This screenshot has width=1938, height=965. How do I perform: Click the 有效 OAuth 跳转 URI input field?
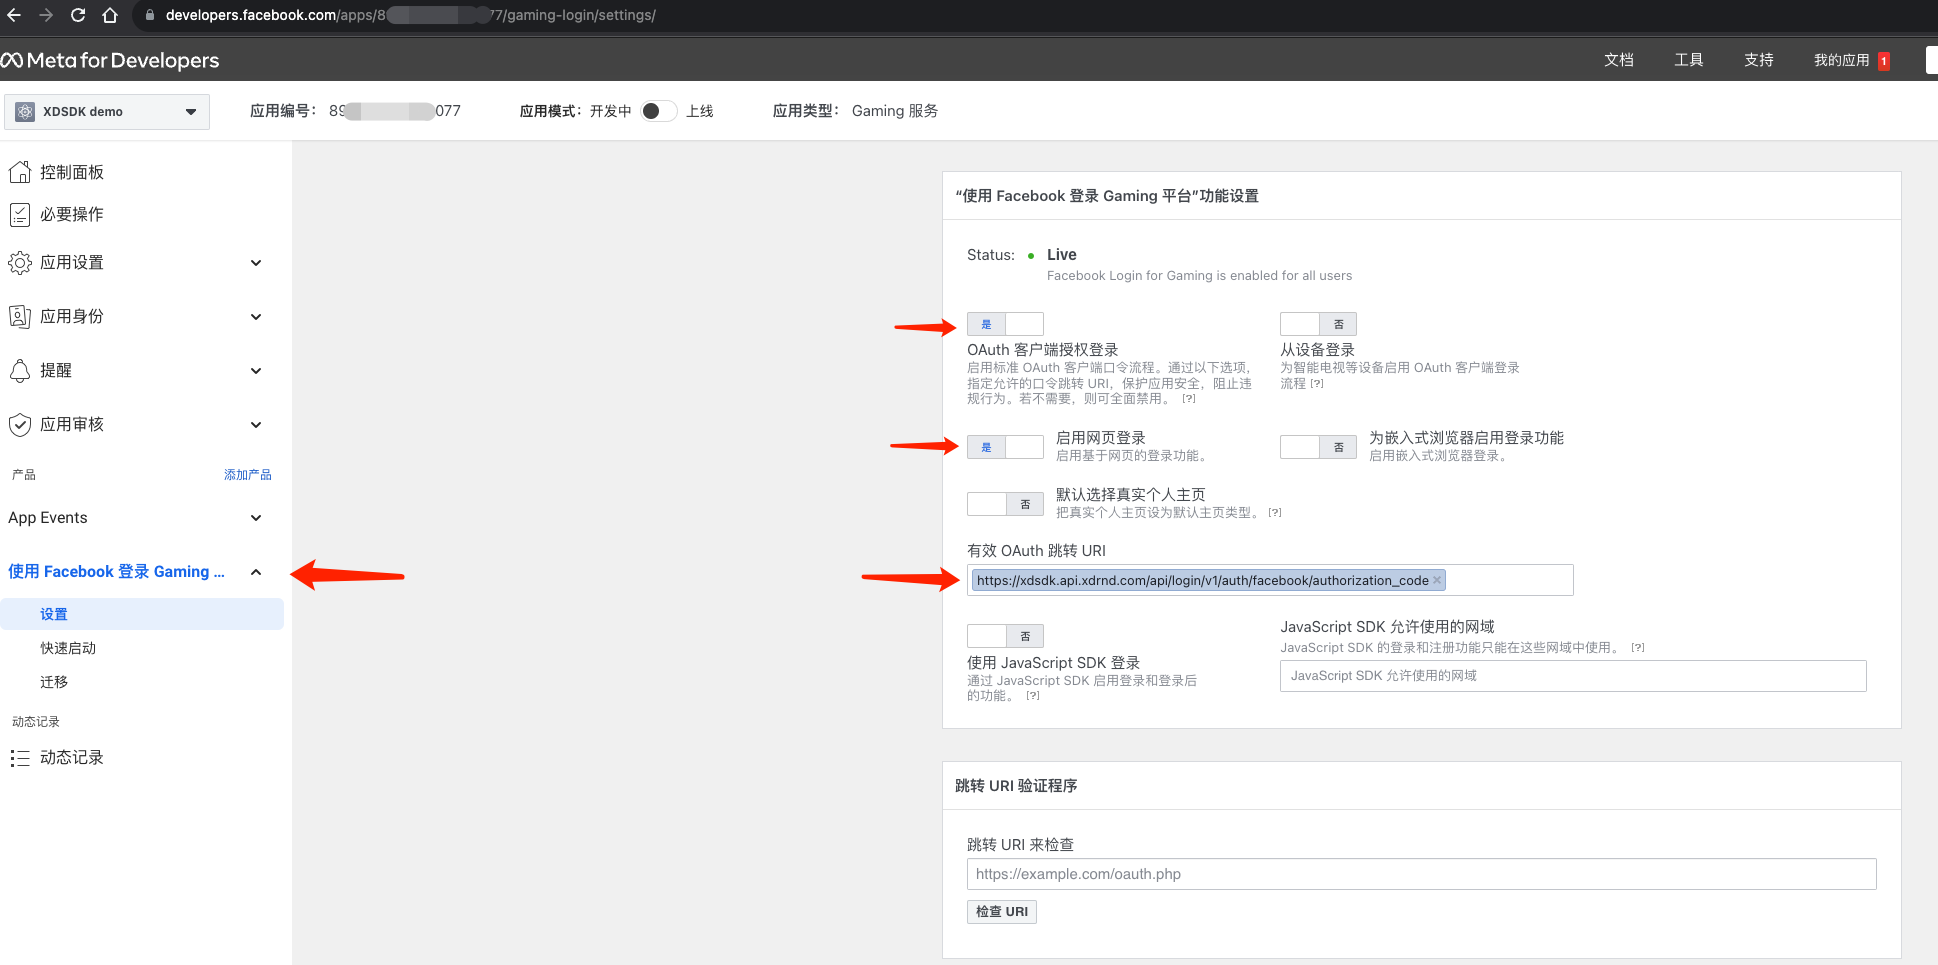click(1270, 580)
